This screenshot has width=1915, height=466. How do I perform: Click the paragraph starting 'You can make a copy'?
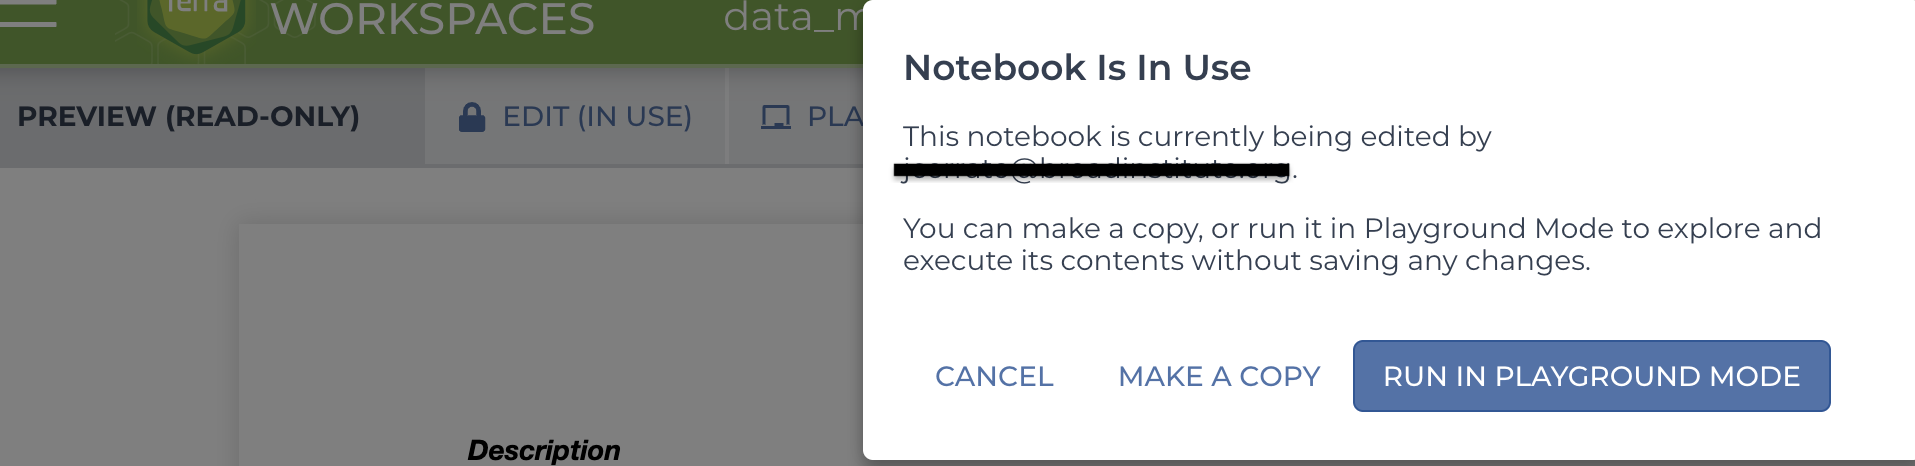pos(1362,244)
